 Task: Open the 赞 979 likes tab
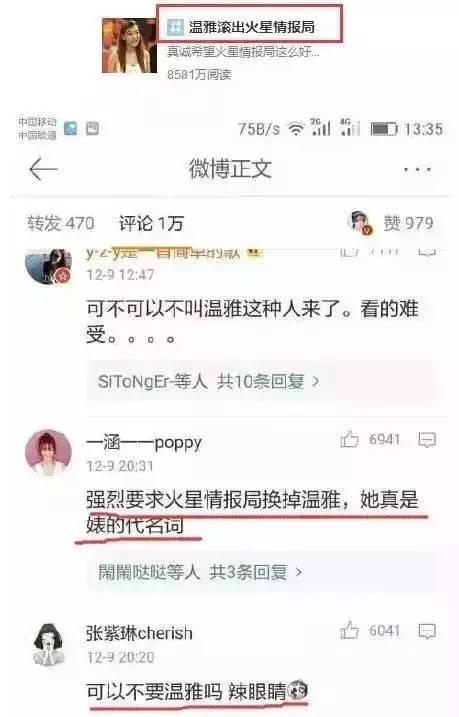coord(408,223)
